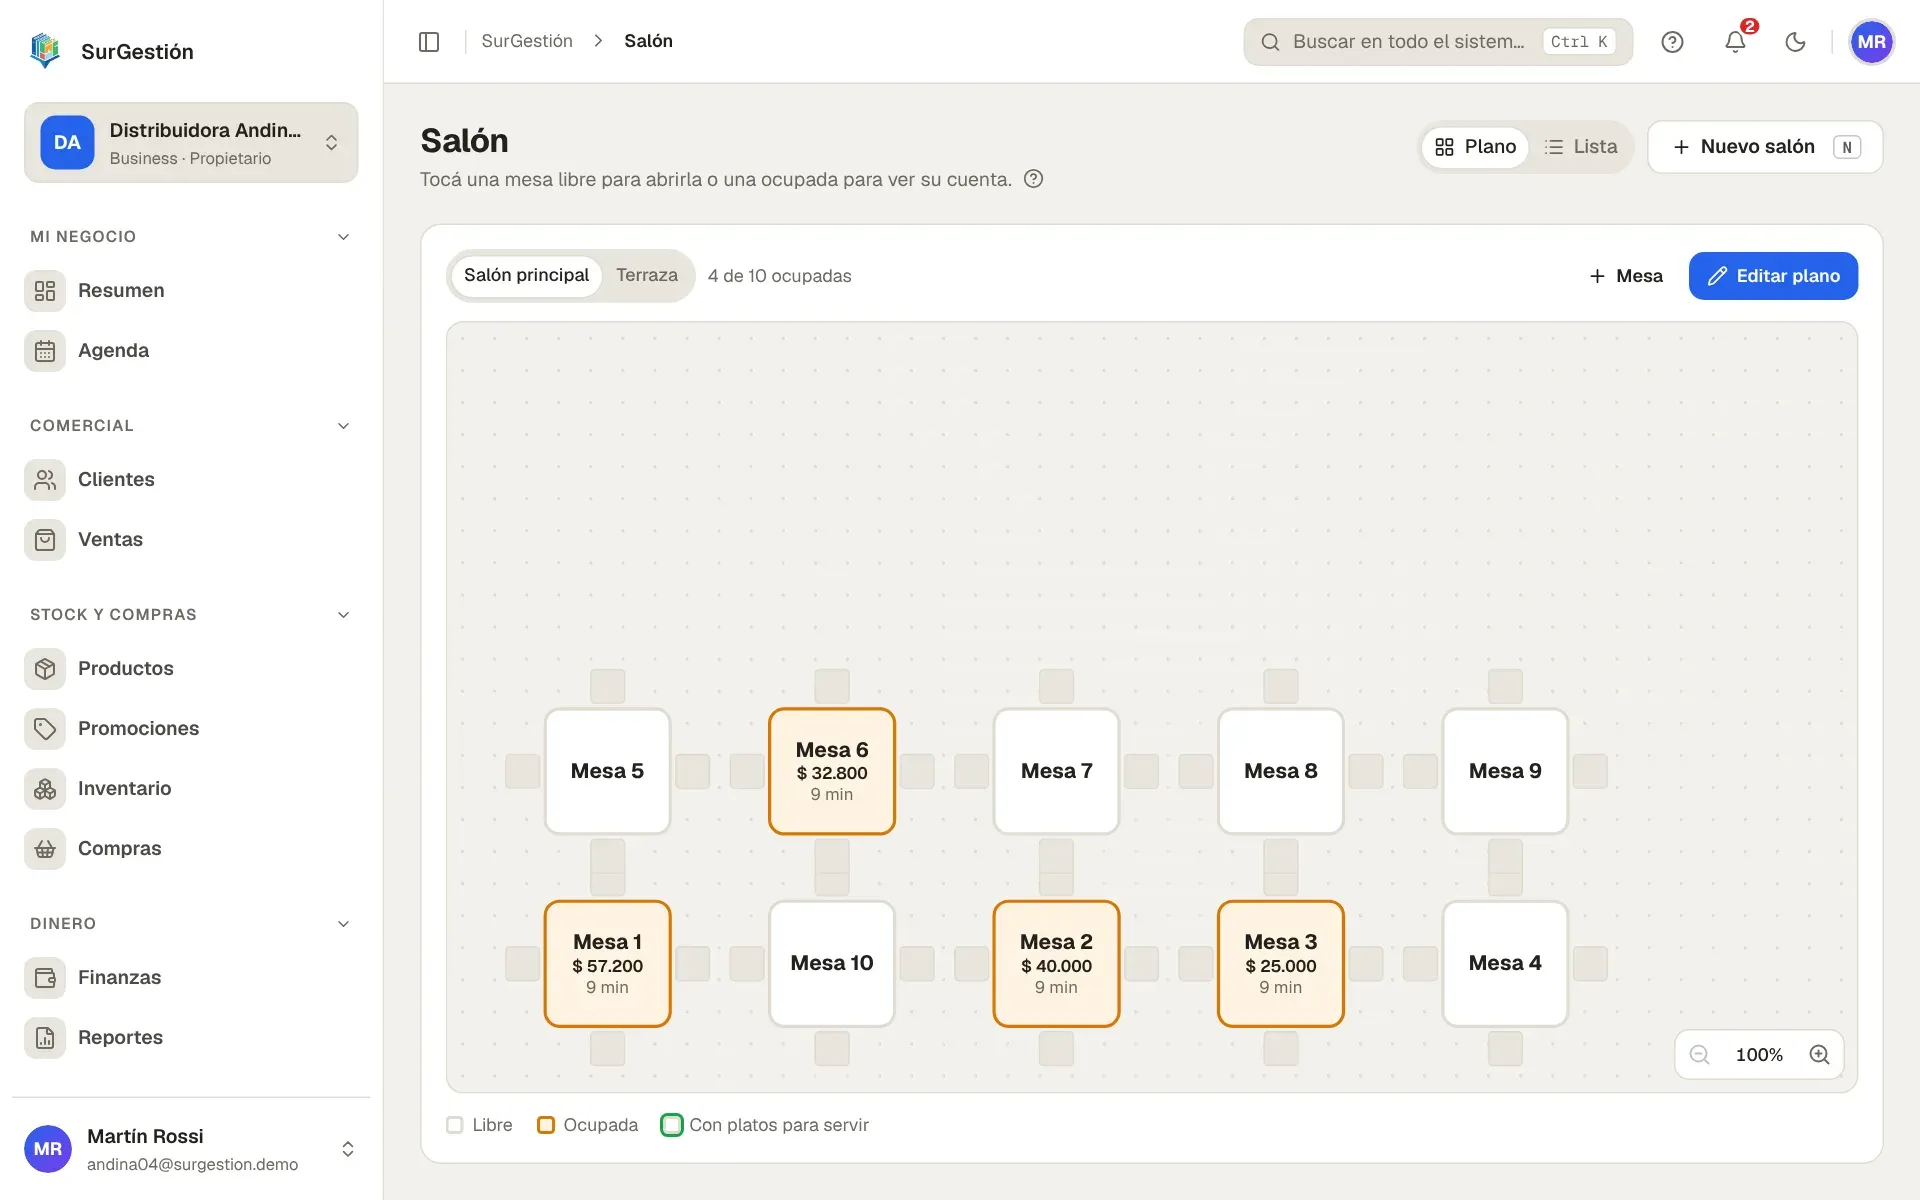Screen dimensions: 1920x1200
Task: Click the Nuevo salón button
Action: 1765,147
